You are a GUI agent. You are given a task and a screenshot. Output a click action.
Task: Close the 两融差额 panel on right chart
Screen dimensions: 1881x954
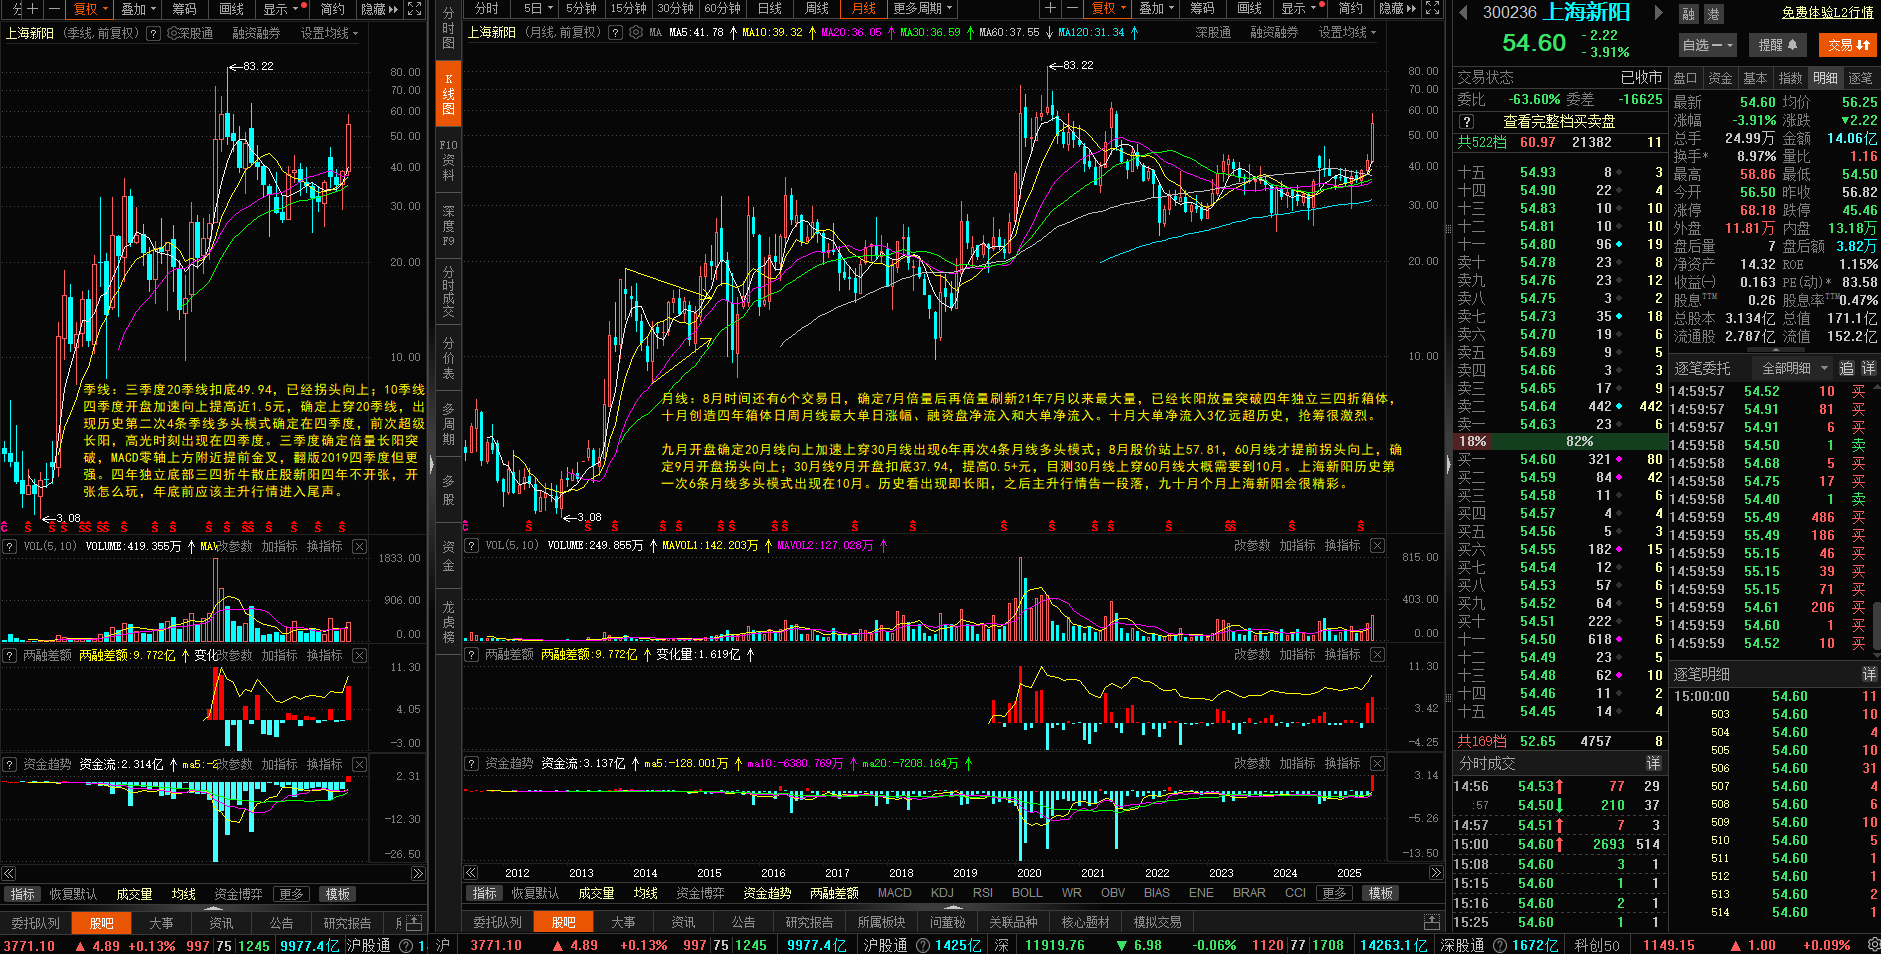click(1377, 654)
